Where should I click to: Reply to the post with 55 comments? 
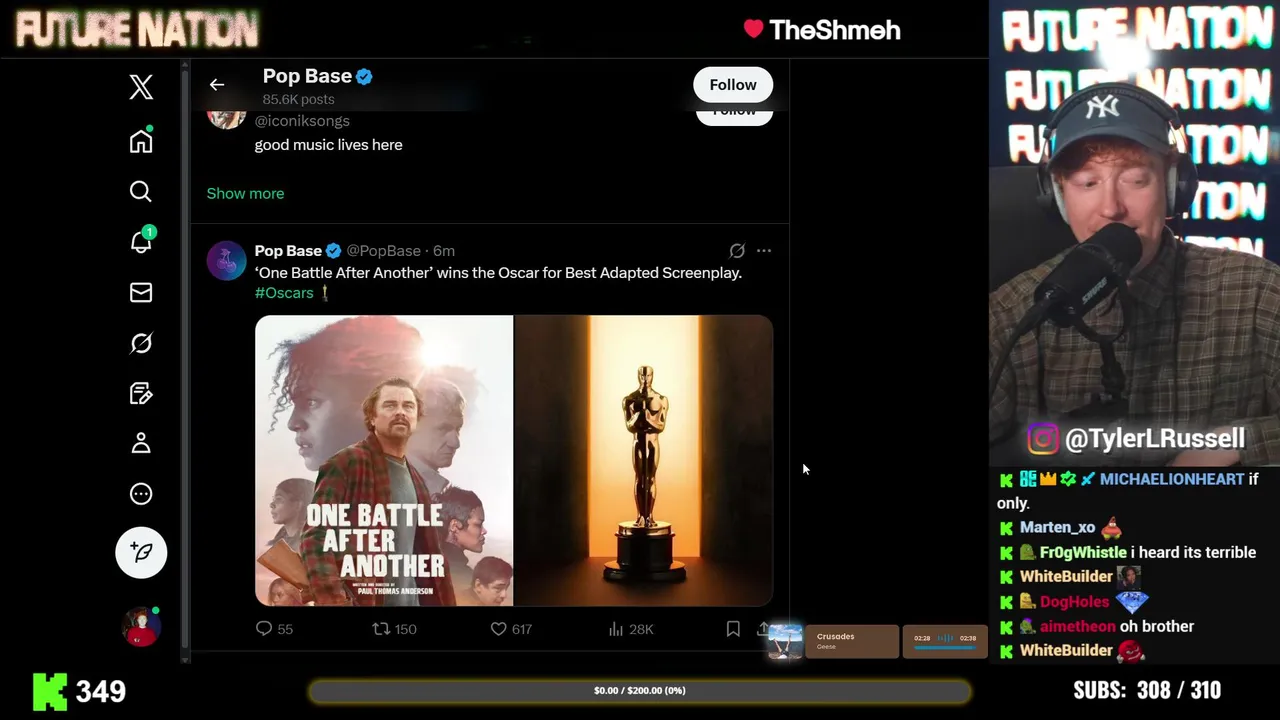click(274, 629)
